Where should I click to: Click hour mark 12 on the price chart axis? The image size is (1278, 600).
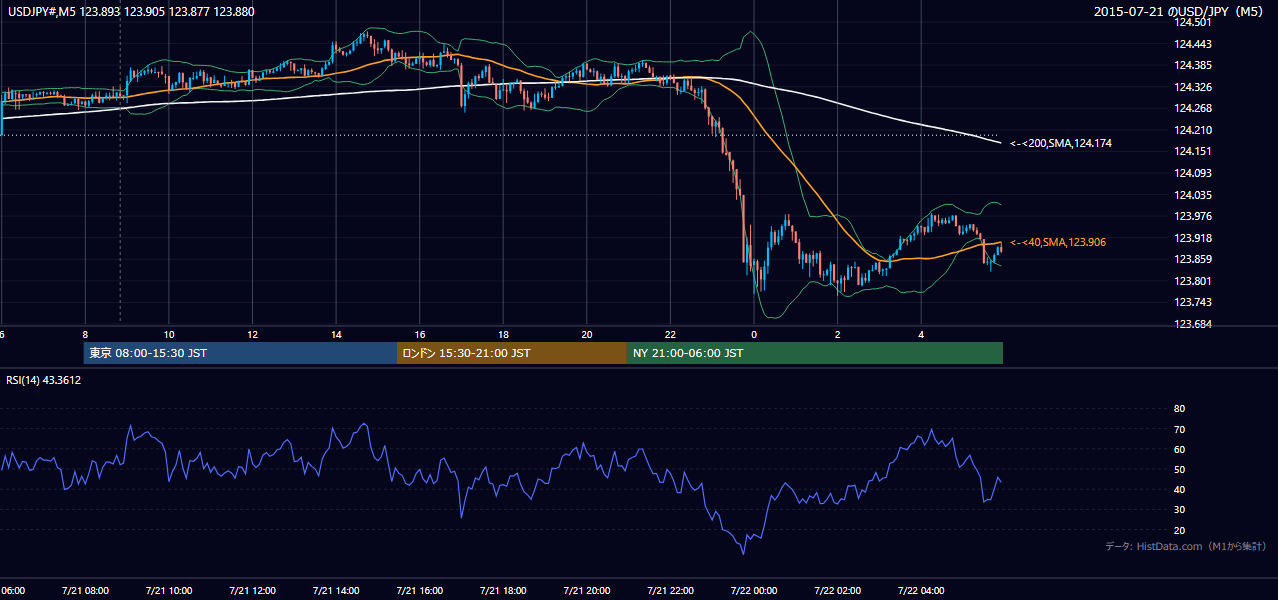252,335
